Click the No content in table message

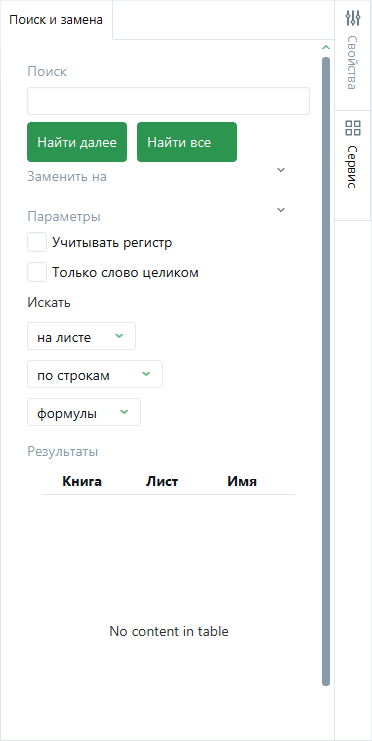pyautogui.click(x=169, y=631)
